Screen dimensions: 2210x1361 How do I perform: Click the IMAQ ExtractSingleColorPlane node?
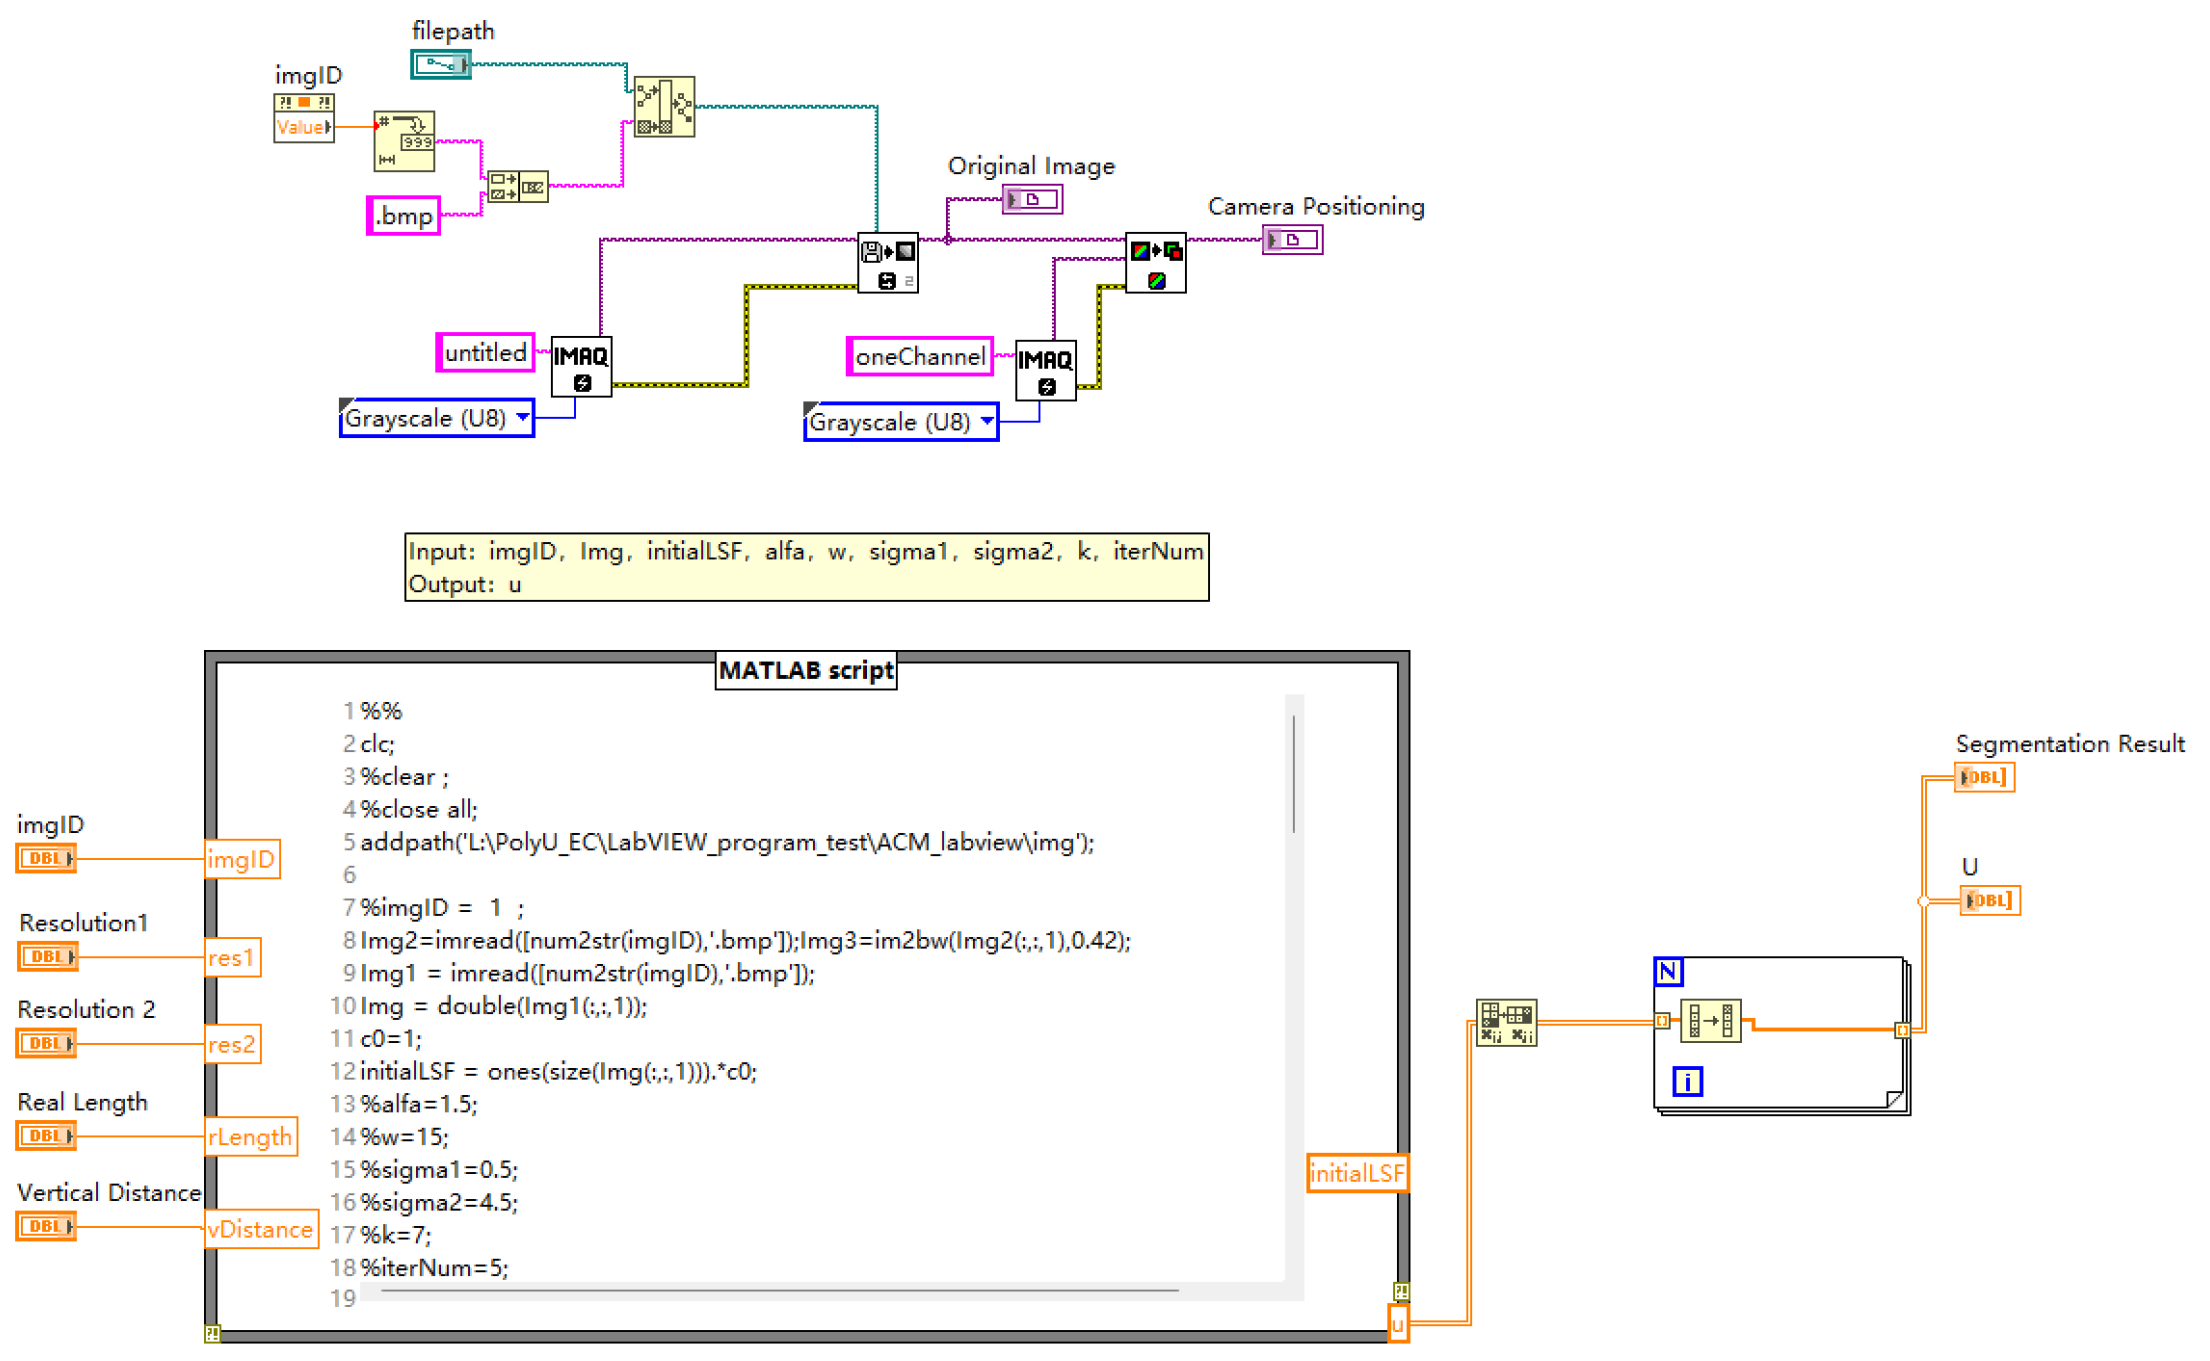pos(1155,263)
